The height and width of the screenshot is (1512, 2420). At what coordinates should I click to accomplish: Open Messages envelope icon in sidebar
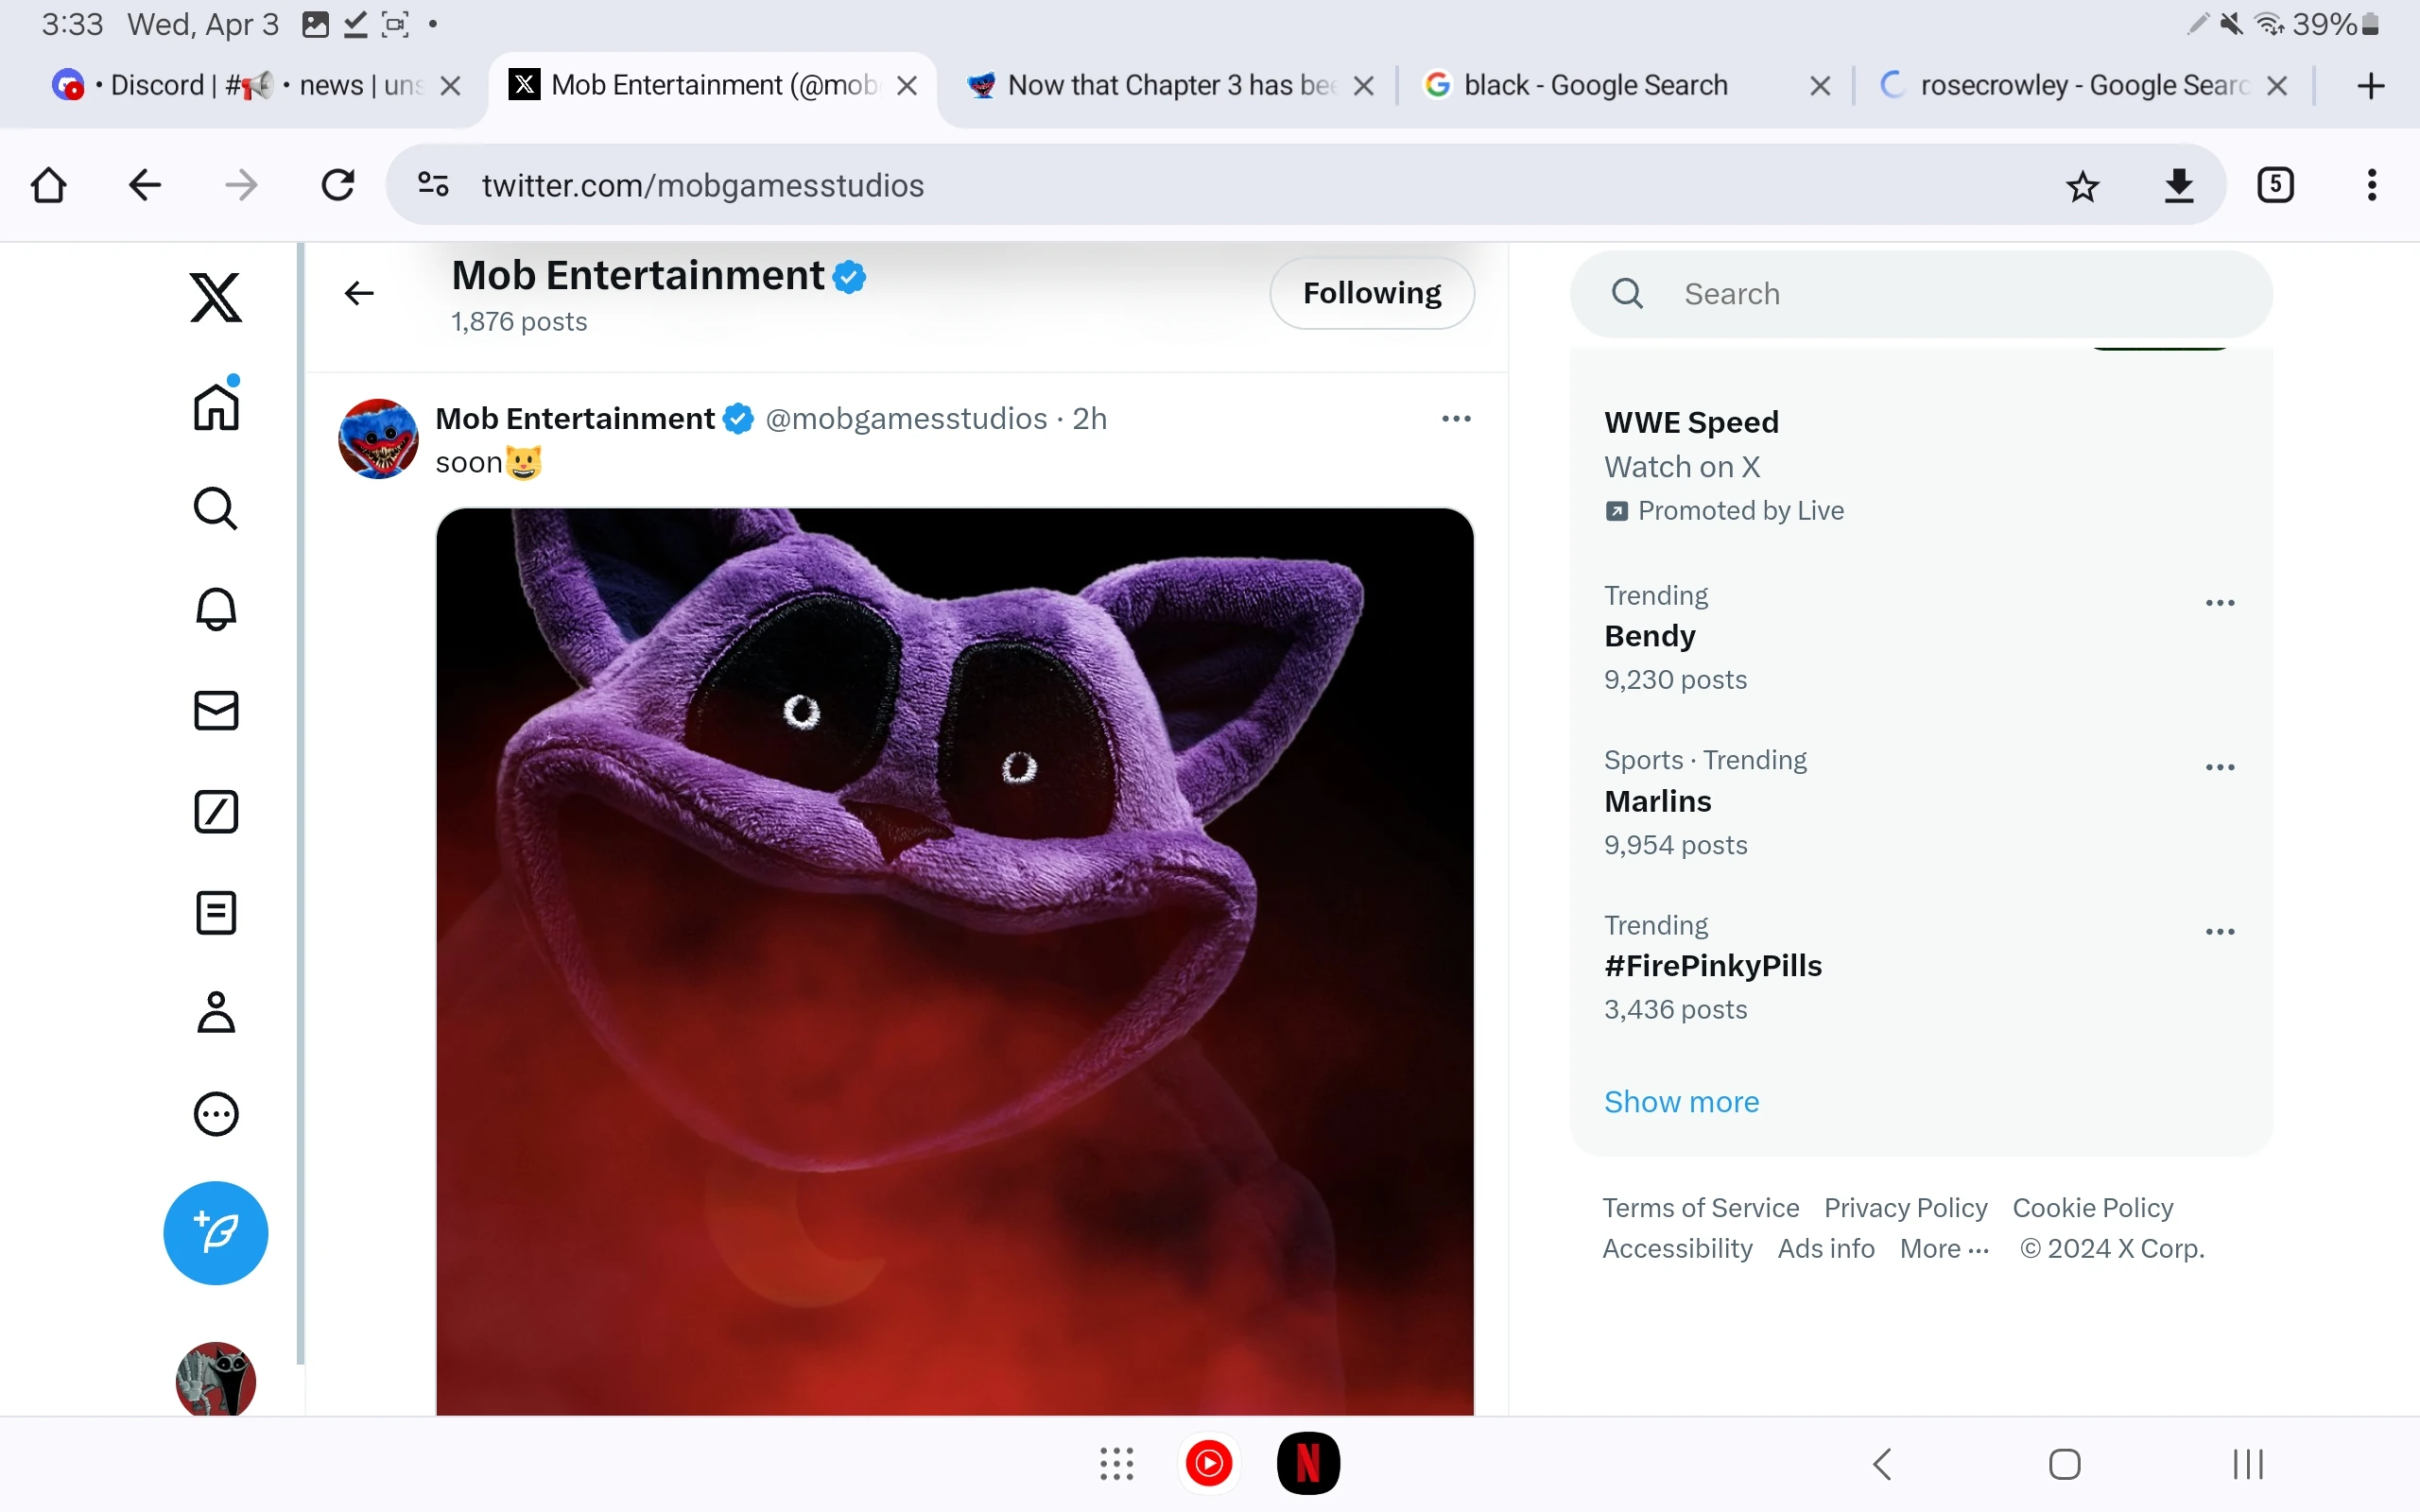[x=215, y=711]
